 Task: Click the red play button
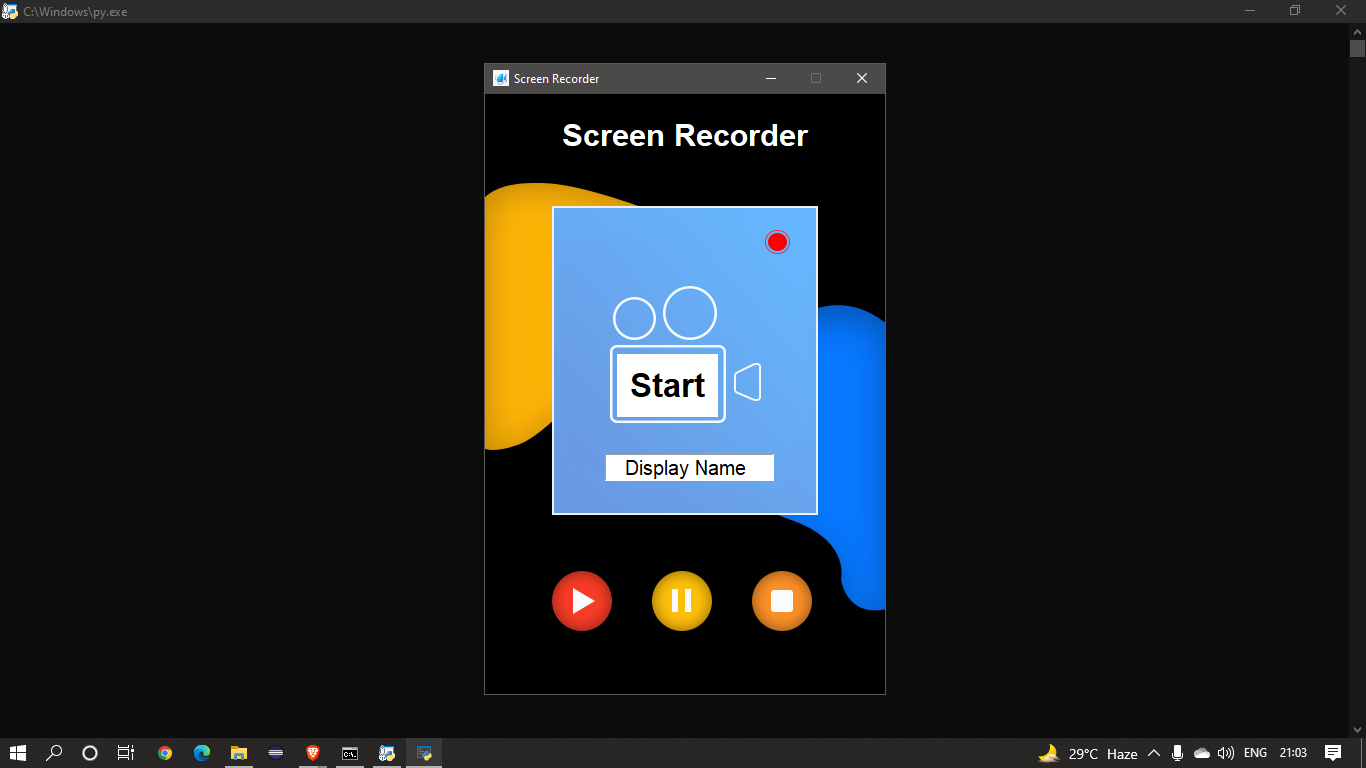point(582,601)
